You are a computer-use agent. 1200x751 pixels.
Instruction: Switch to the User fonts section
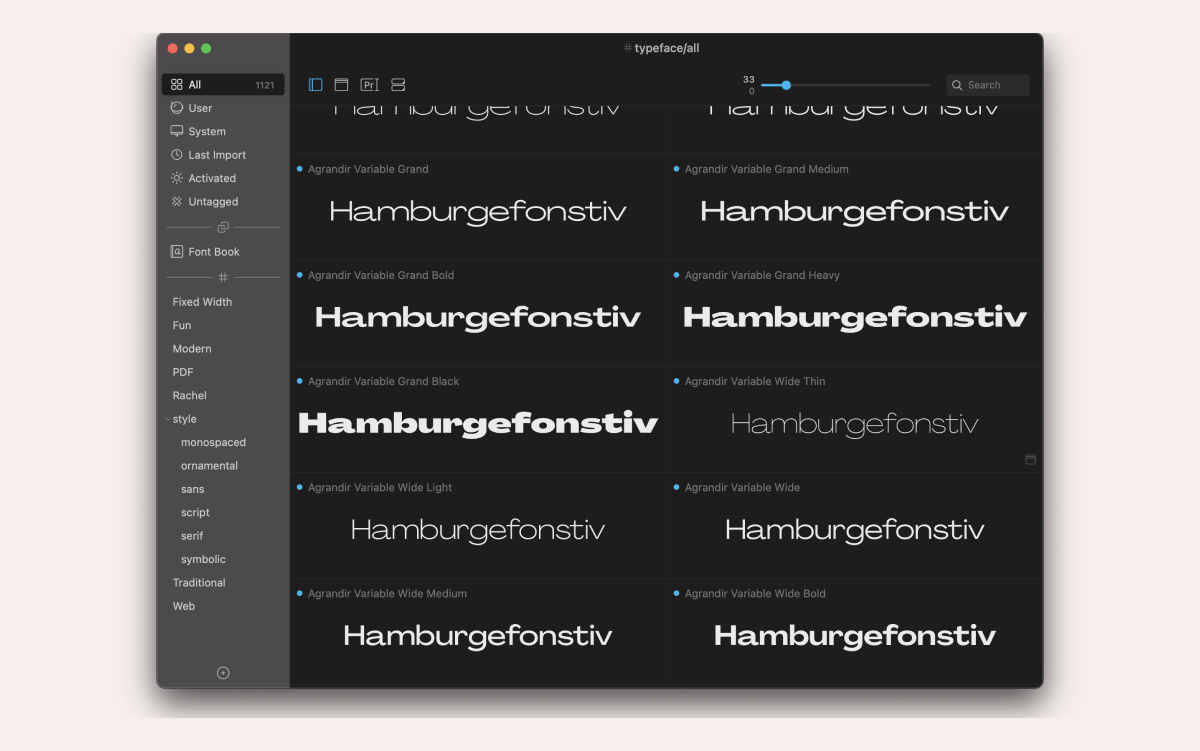click(199, 108)
